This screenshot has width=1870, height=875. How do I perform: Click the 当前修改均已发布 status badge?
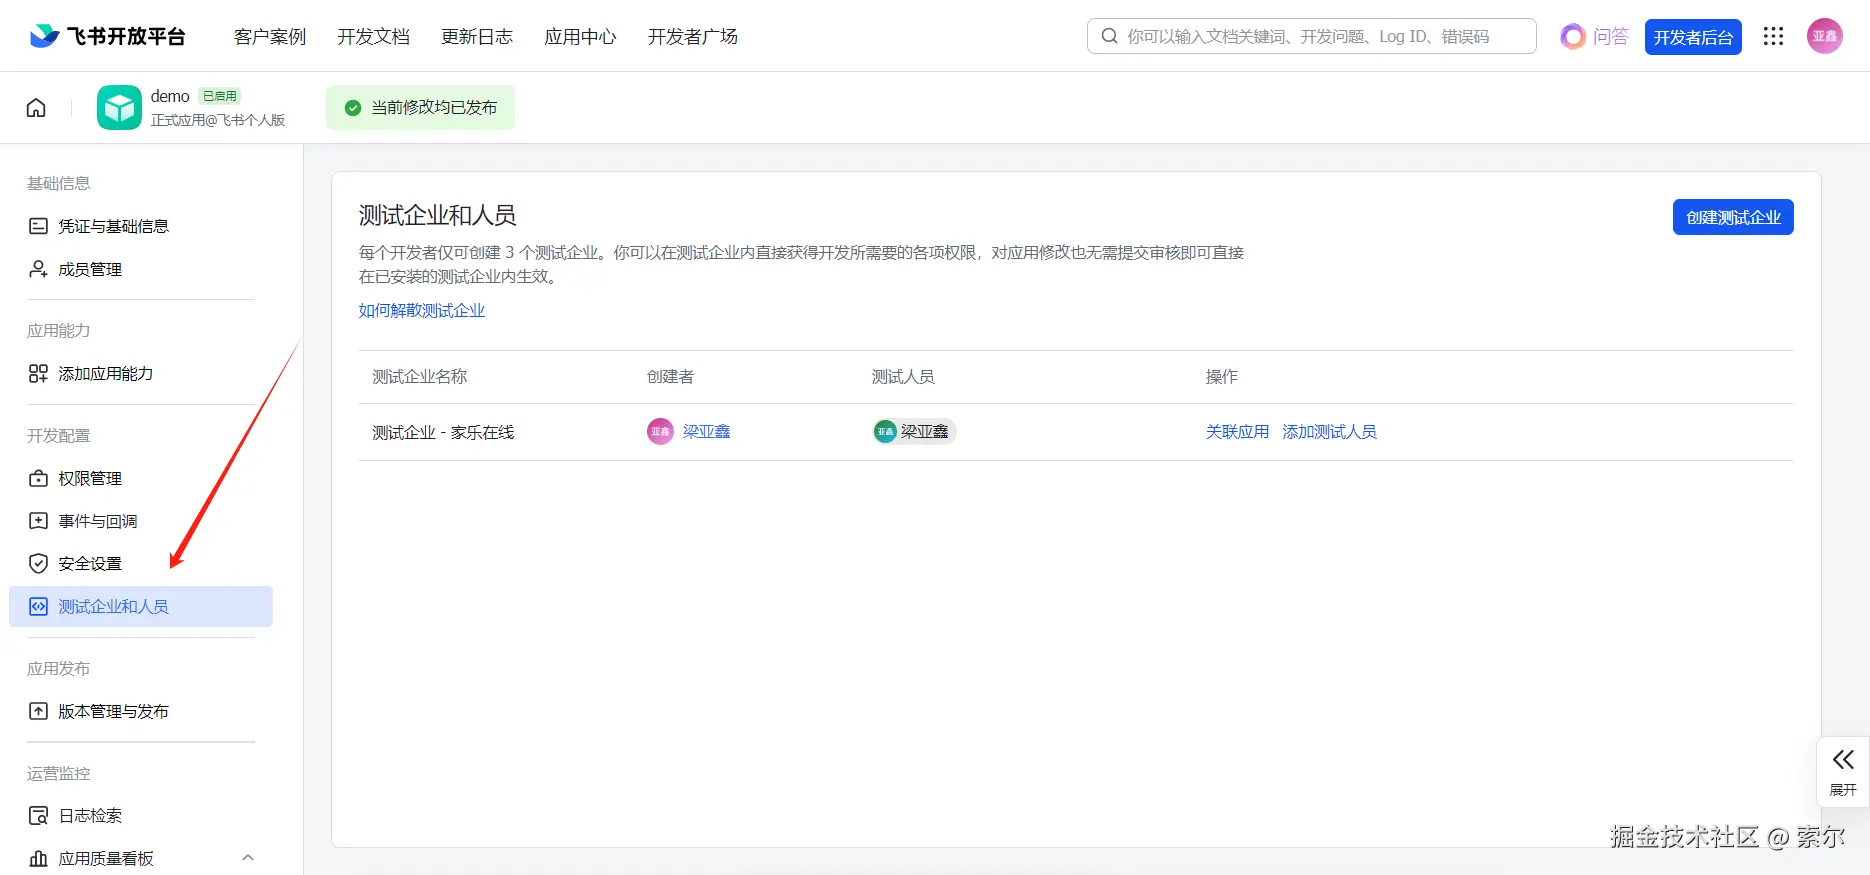click(x=420, y=107)
